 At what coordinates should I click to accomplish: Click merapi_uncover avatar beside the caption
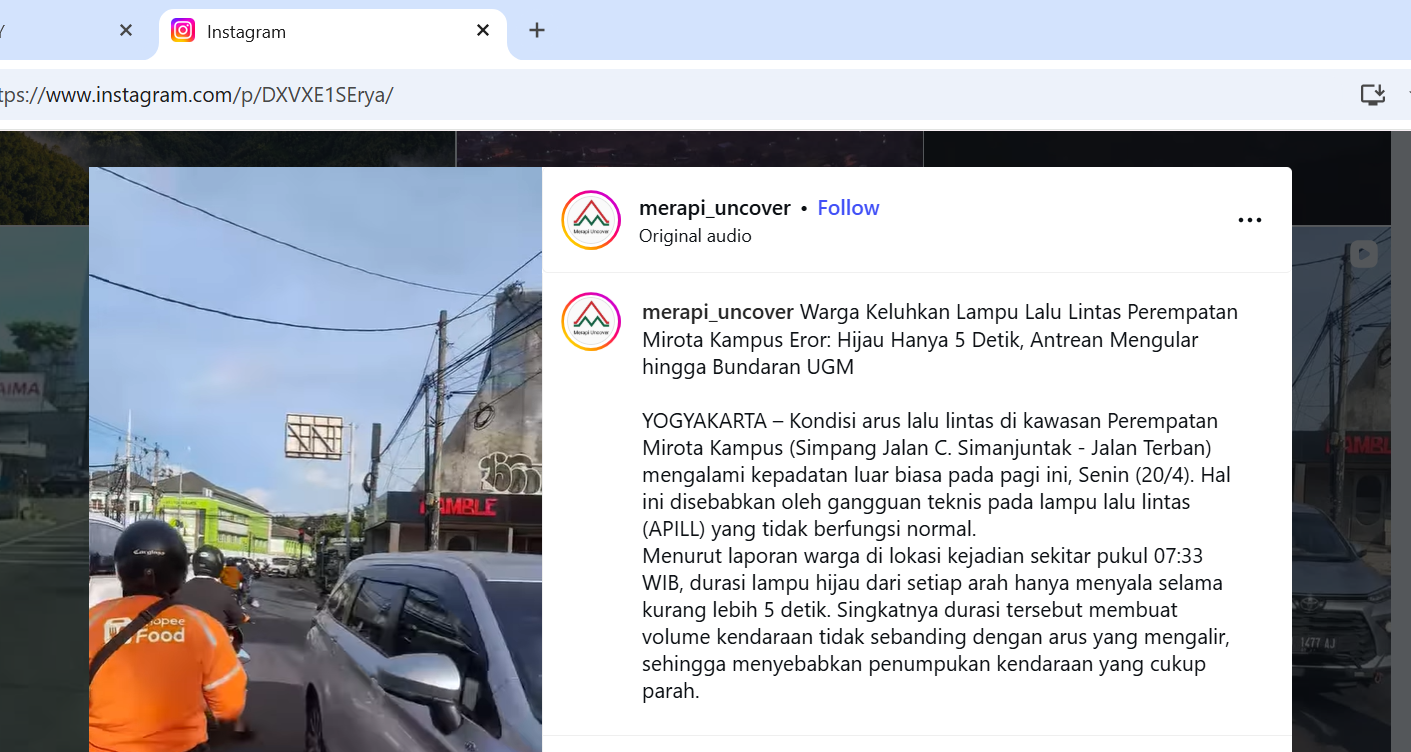click(x=591, y=322)
